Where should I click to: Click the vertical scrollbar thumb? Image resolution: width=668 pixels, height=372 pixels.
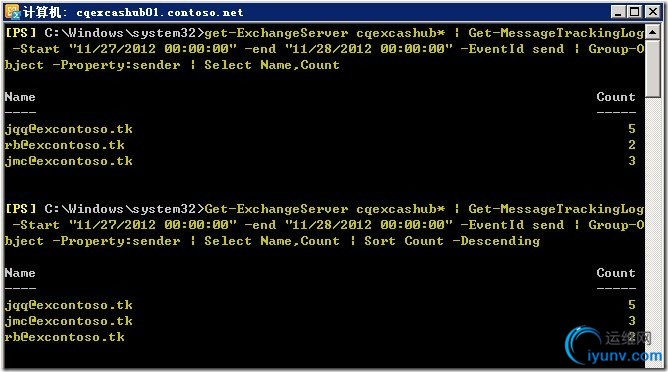tap(653, 69)
